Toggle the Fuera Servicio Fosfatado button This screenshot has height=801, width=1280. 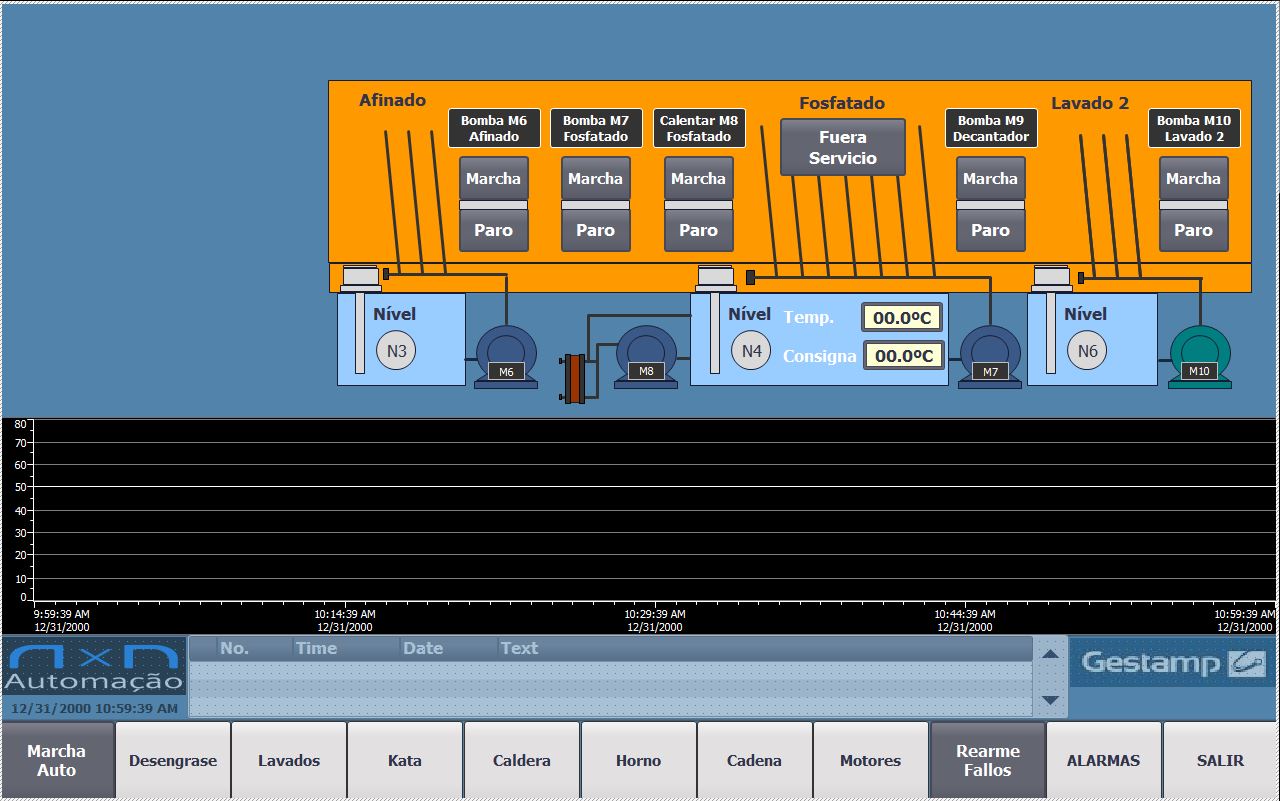[842, 148]
